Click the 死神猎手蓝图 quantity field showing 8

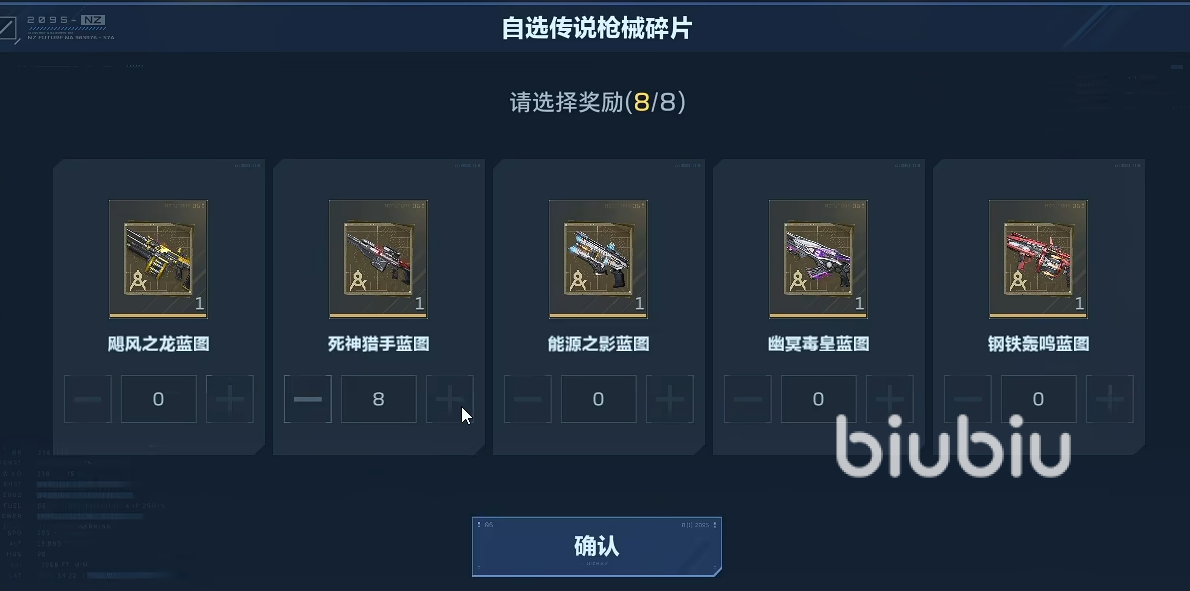coord(379,399)
